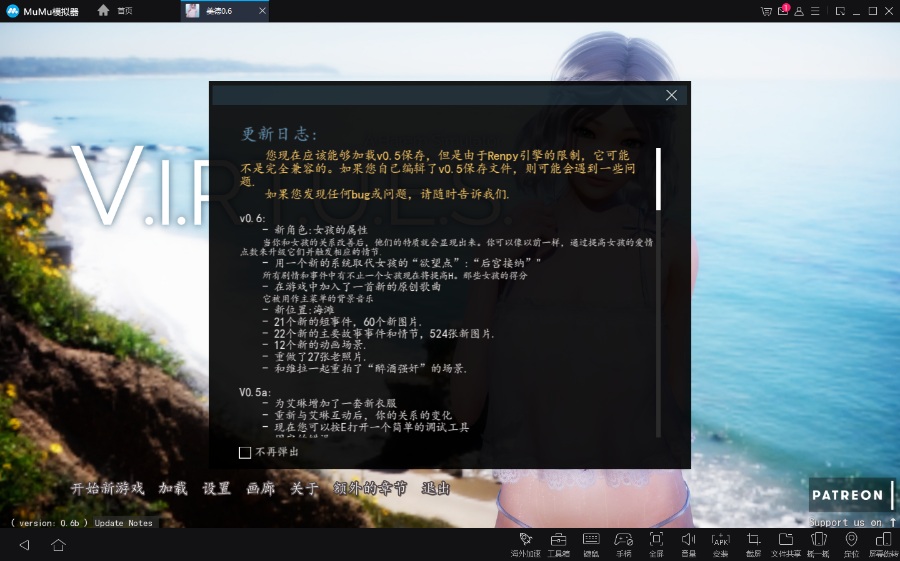Click the v0.6: version heading

click(x=253, y=219)
